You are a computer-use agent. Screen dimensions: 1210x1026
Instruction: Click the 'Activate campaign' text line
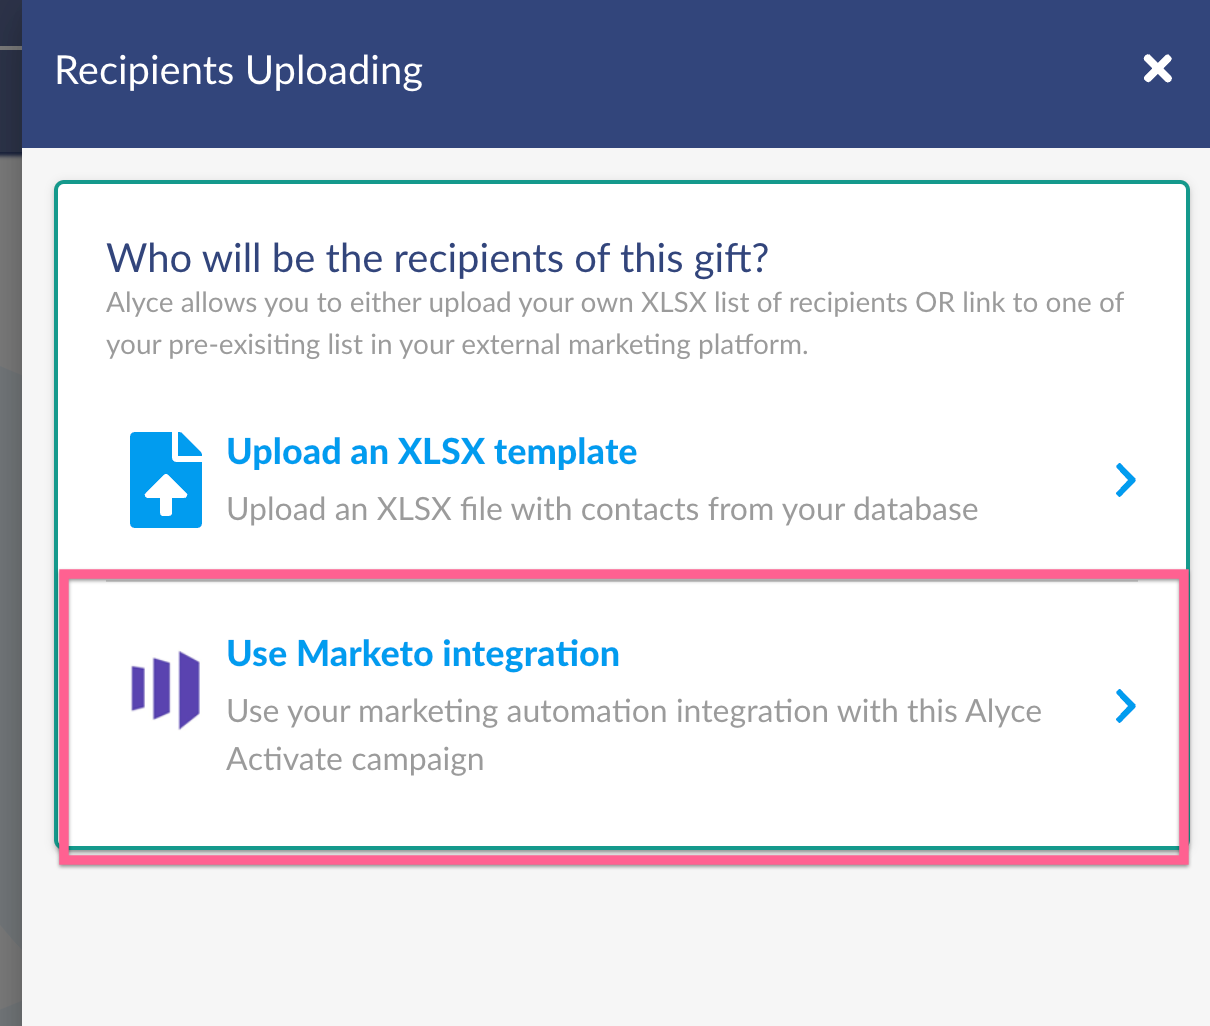[355, 759]
